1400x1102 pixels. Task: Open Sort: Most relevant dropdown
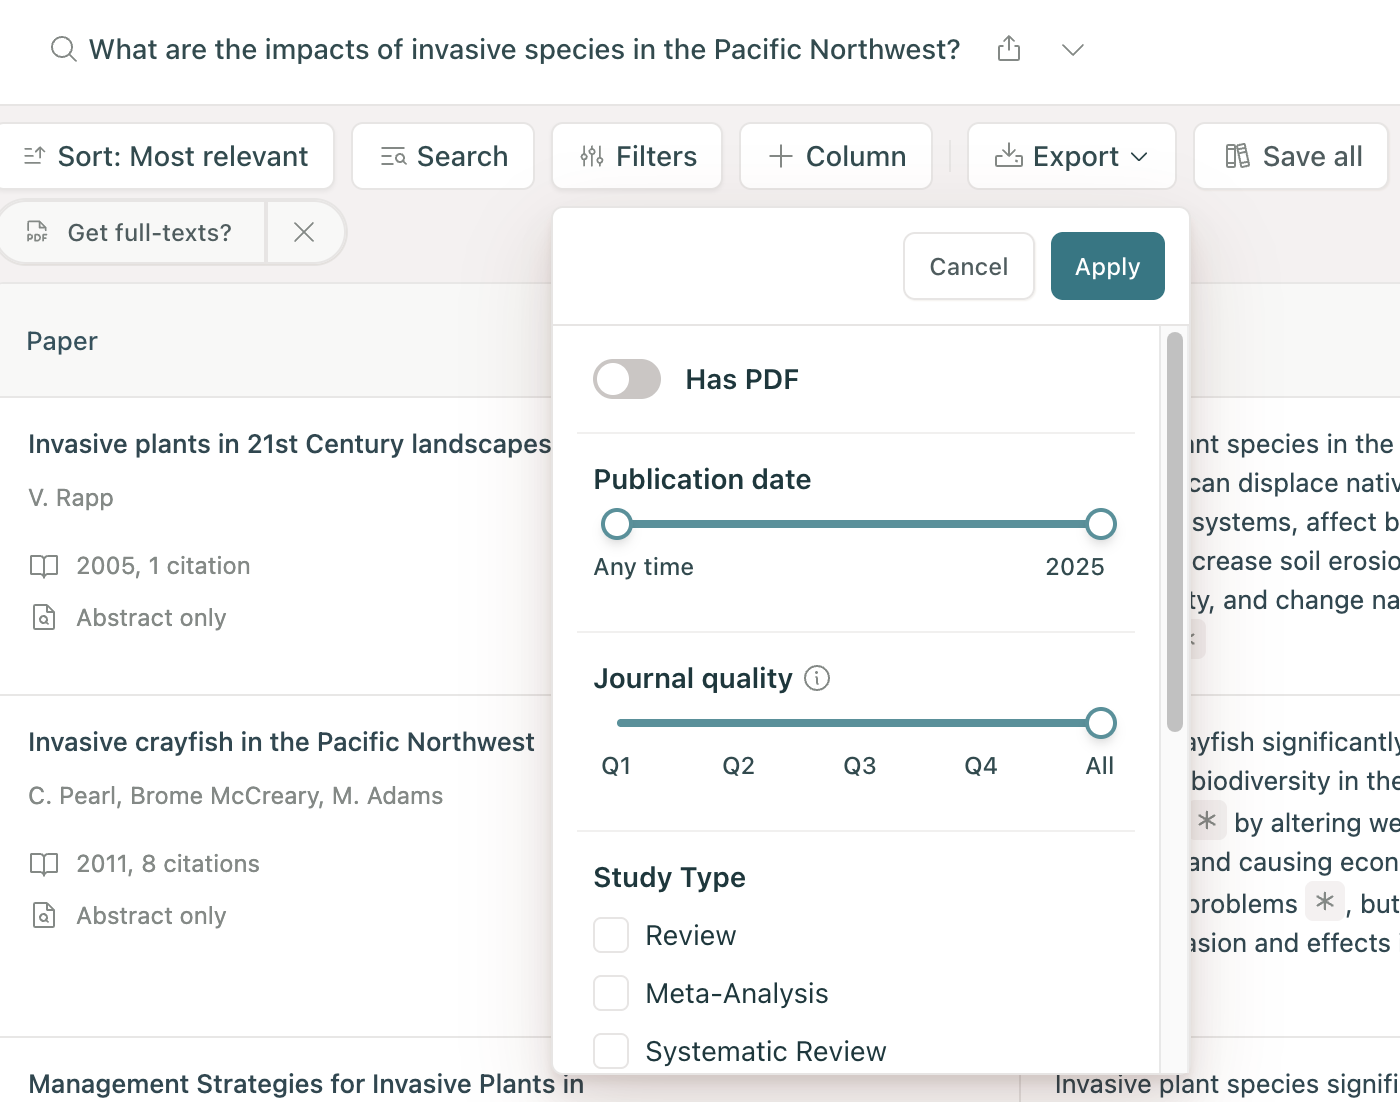166,157
